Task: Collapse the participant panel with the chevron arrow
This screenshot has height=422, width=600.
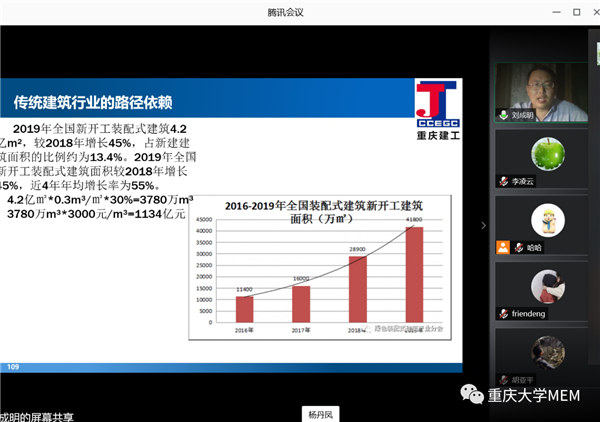Action: click(483, 225)
